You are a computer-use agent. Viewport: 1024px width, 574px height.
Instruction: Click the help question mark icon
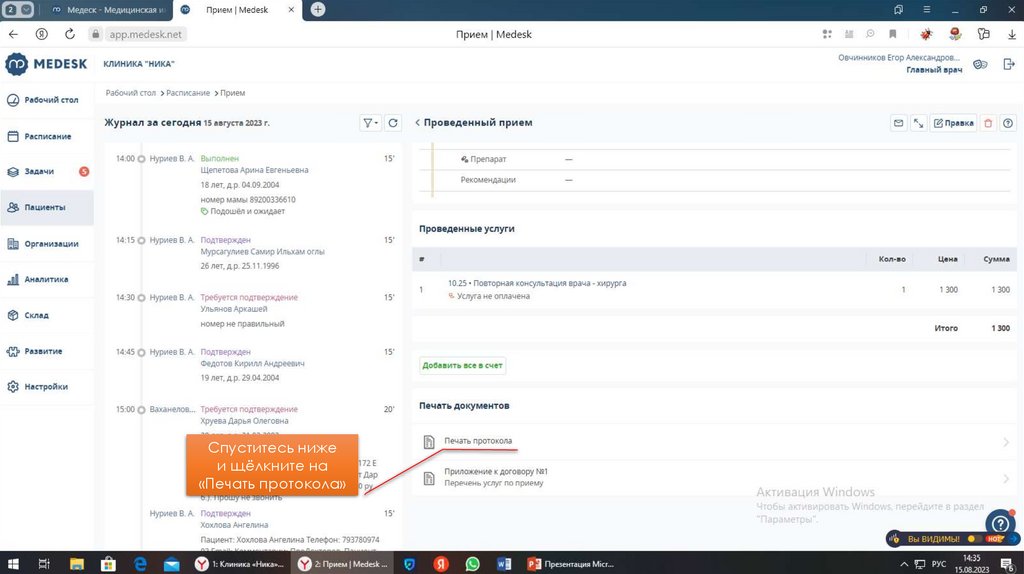pyautogui.click(x=999, y=523)
